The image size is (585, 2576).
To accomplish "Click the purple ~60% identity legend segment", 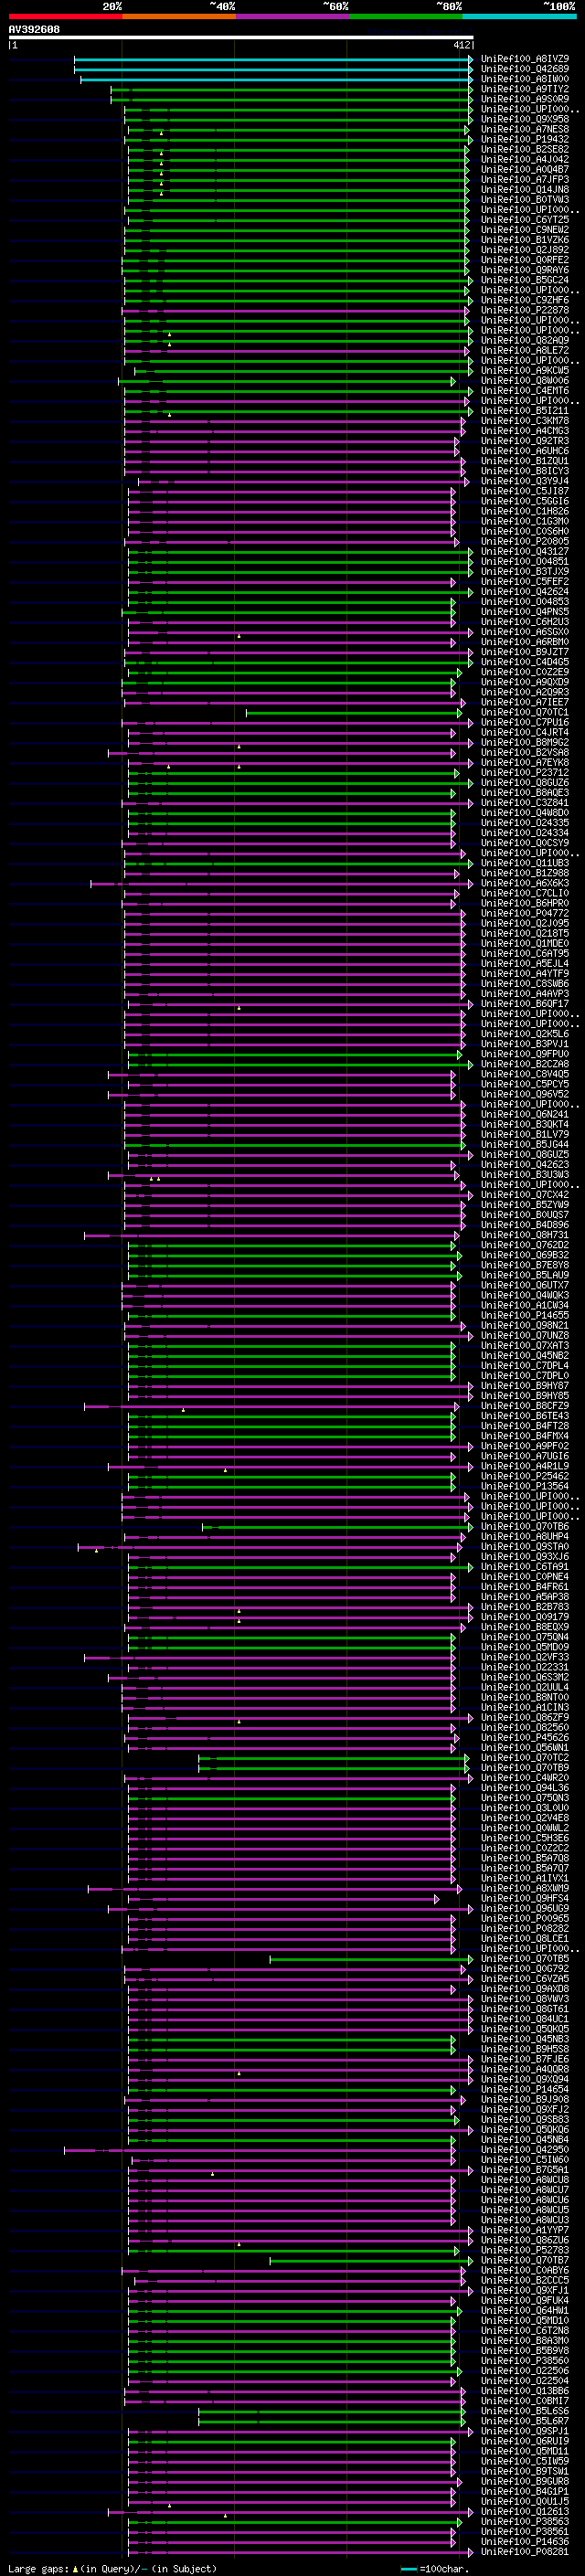I will [292, 16].
